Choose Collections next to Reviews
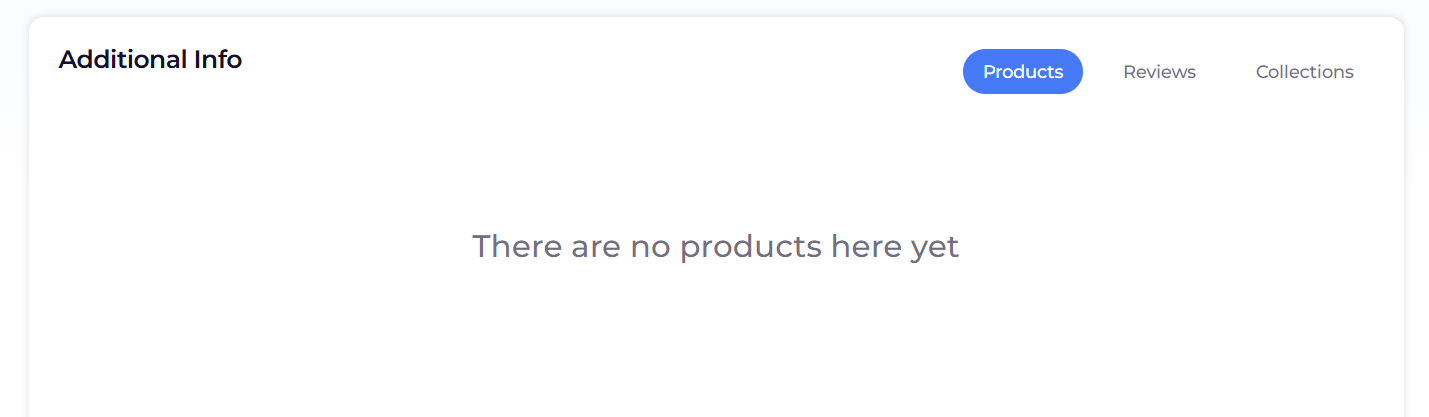The height and width of the screenshot is (417, 1429). point(1304,72)
